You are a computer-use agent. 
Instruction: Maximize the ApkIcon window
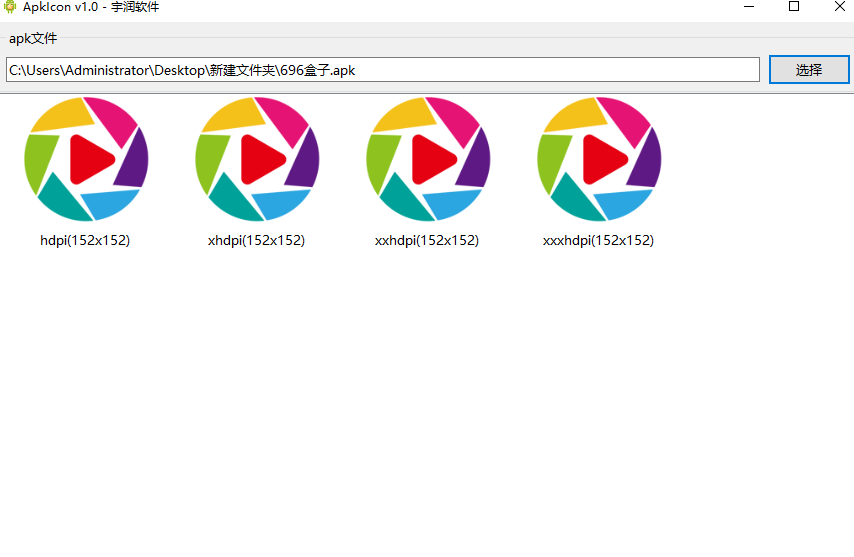794,7
